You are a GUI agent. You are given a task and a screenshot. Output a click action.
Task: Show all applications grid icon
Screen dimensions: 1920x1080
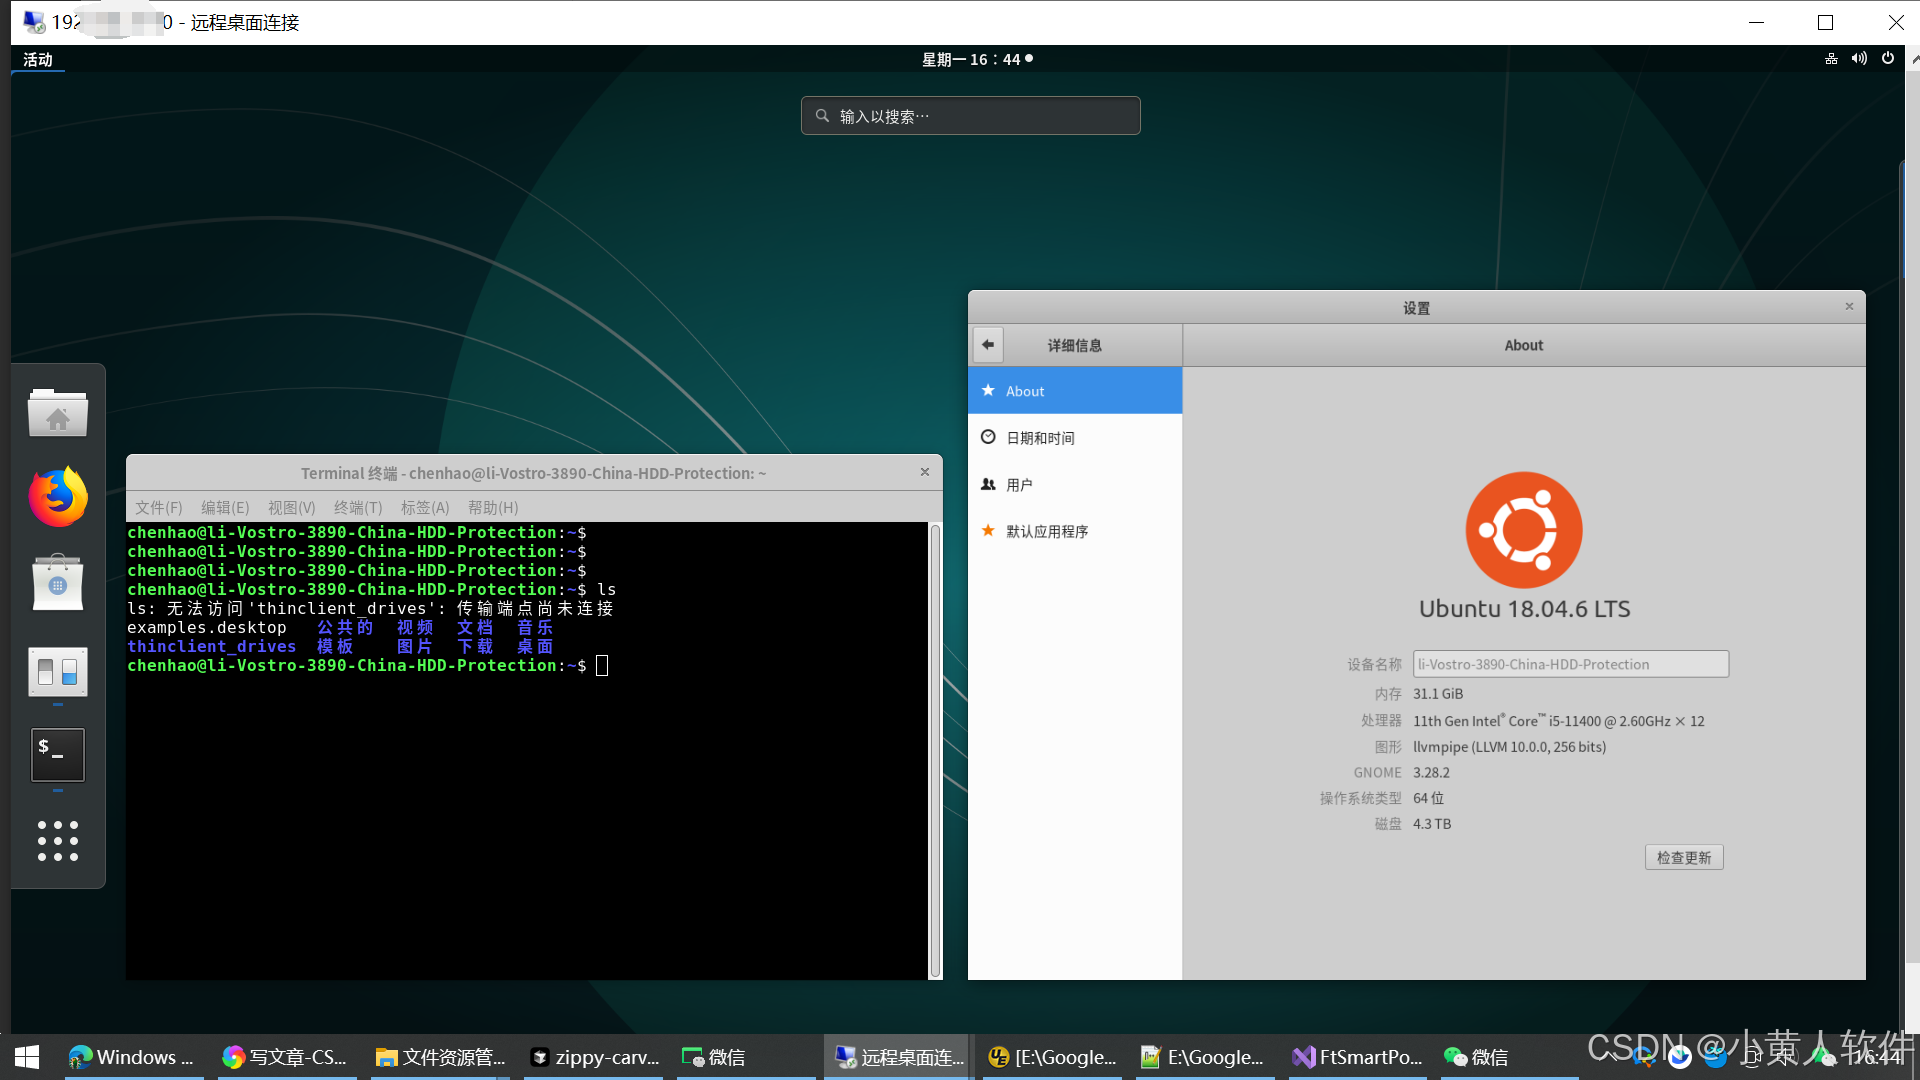(x=58, y=841)
